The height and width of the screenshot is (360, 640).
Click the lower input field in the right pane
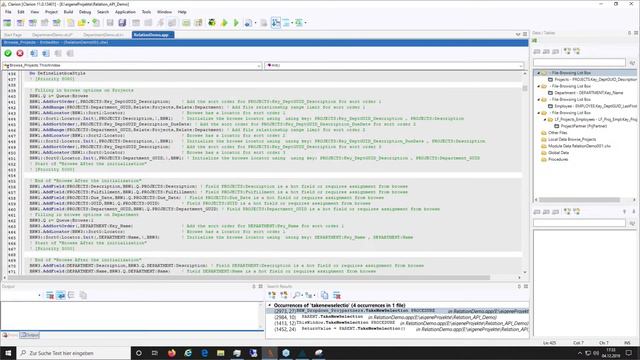tap(579, 223)
